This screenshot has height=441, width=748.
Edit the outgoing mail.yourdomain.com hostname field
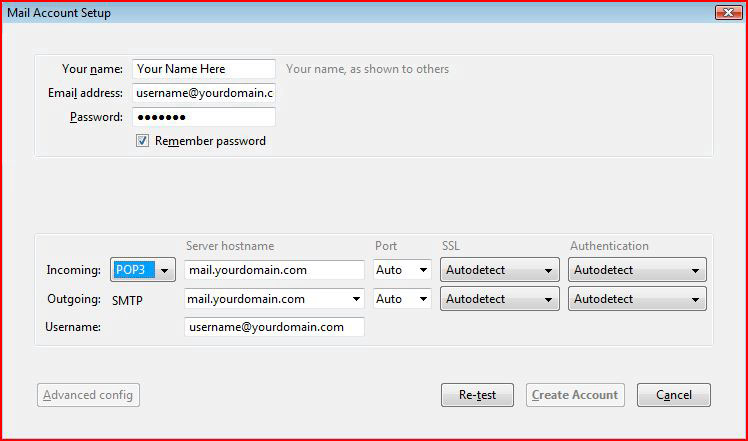(267, 299)
